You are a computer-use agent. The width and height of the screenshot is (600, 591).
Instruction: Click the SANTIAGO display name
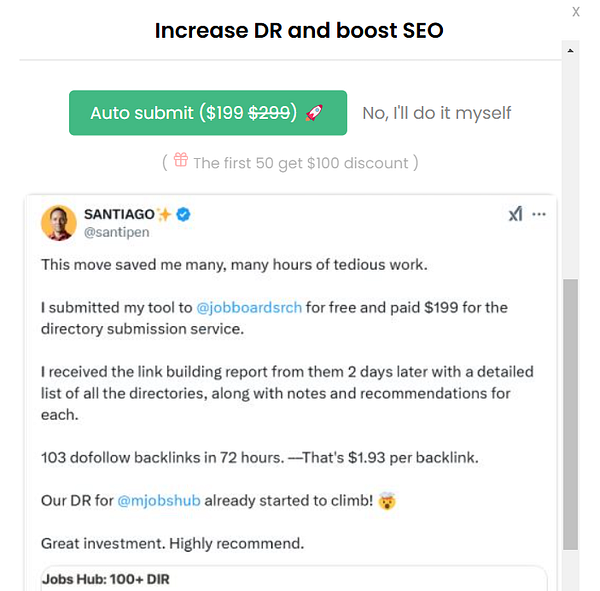coord(119,214)
